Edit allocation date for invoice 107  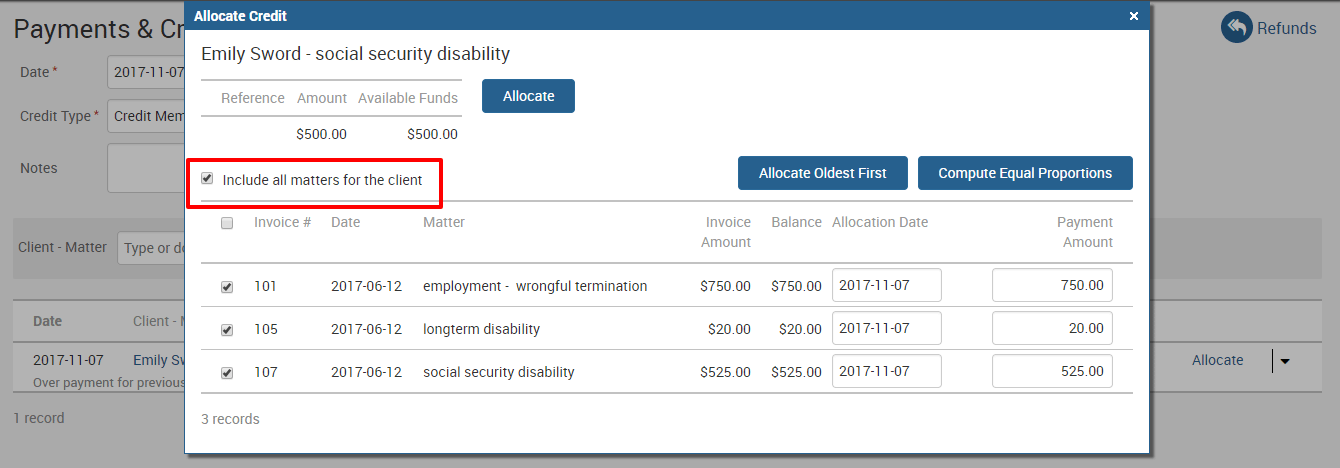(x=886, y=372)
